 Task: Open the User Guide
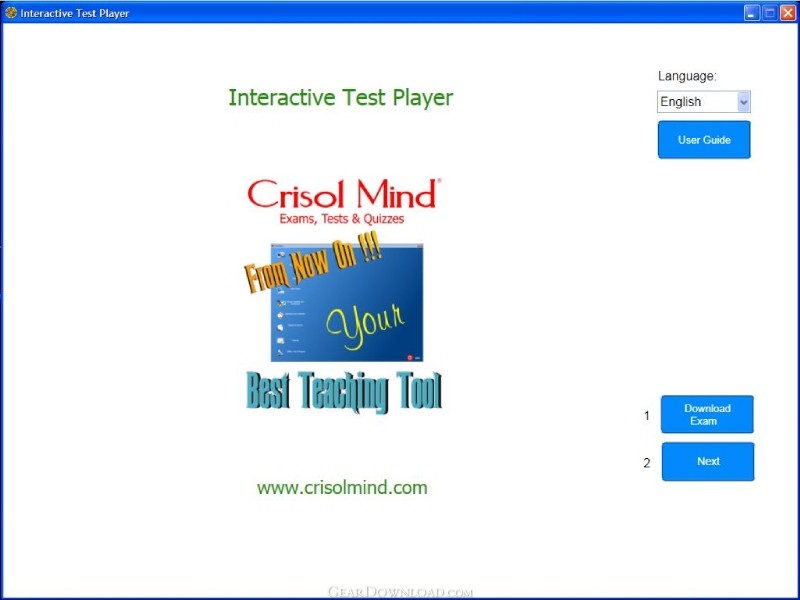tap(704, 140)
